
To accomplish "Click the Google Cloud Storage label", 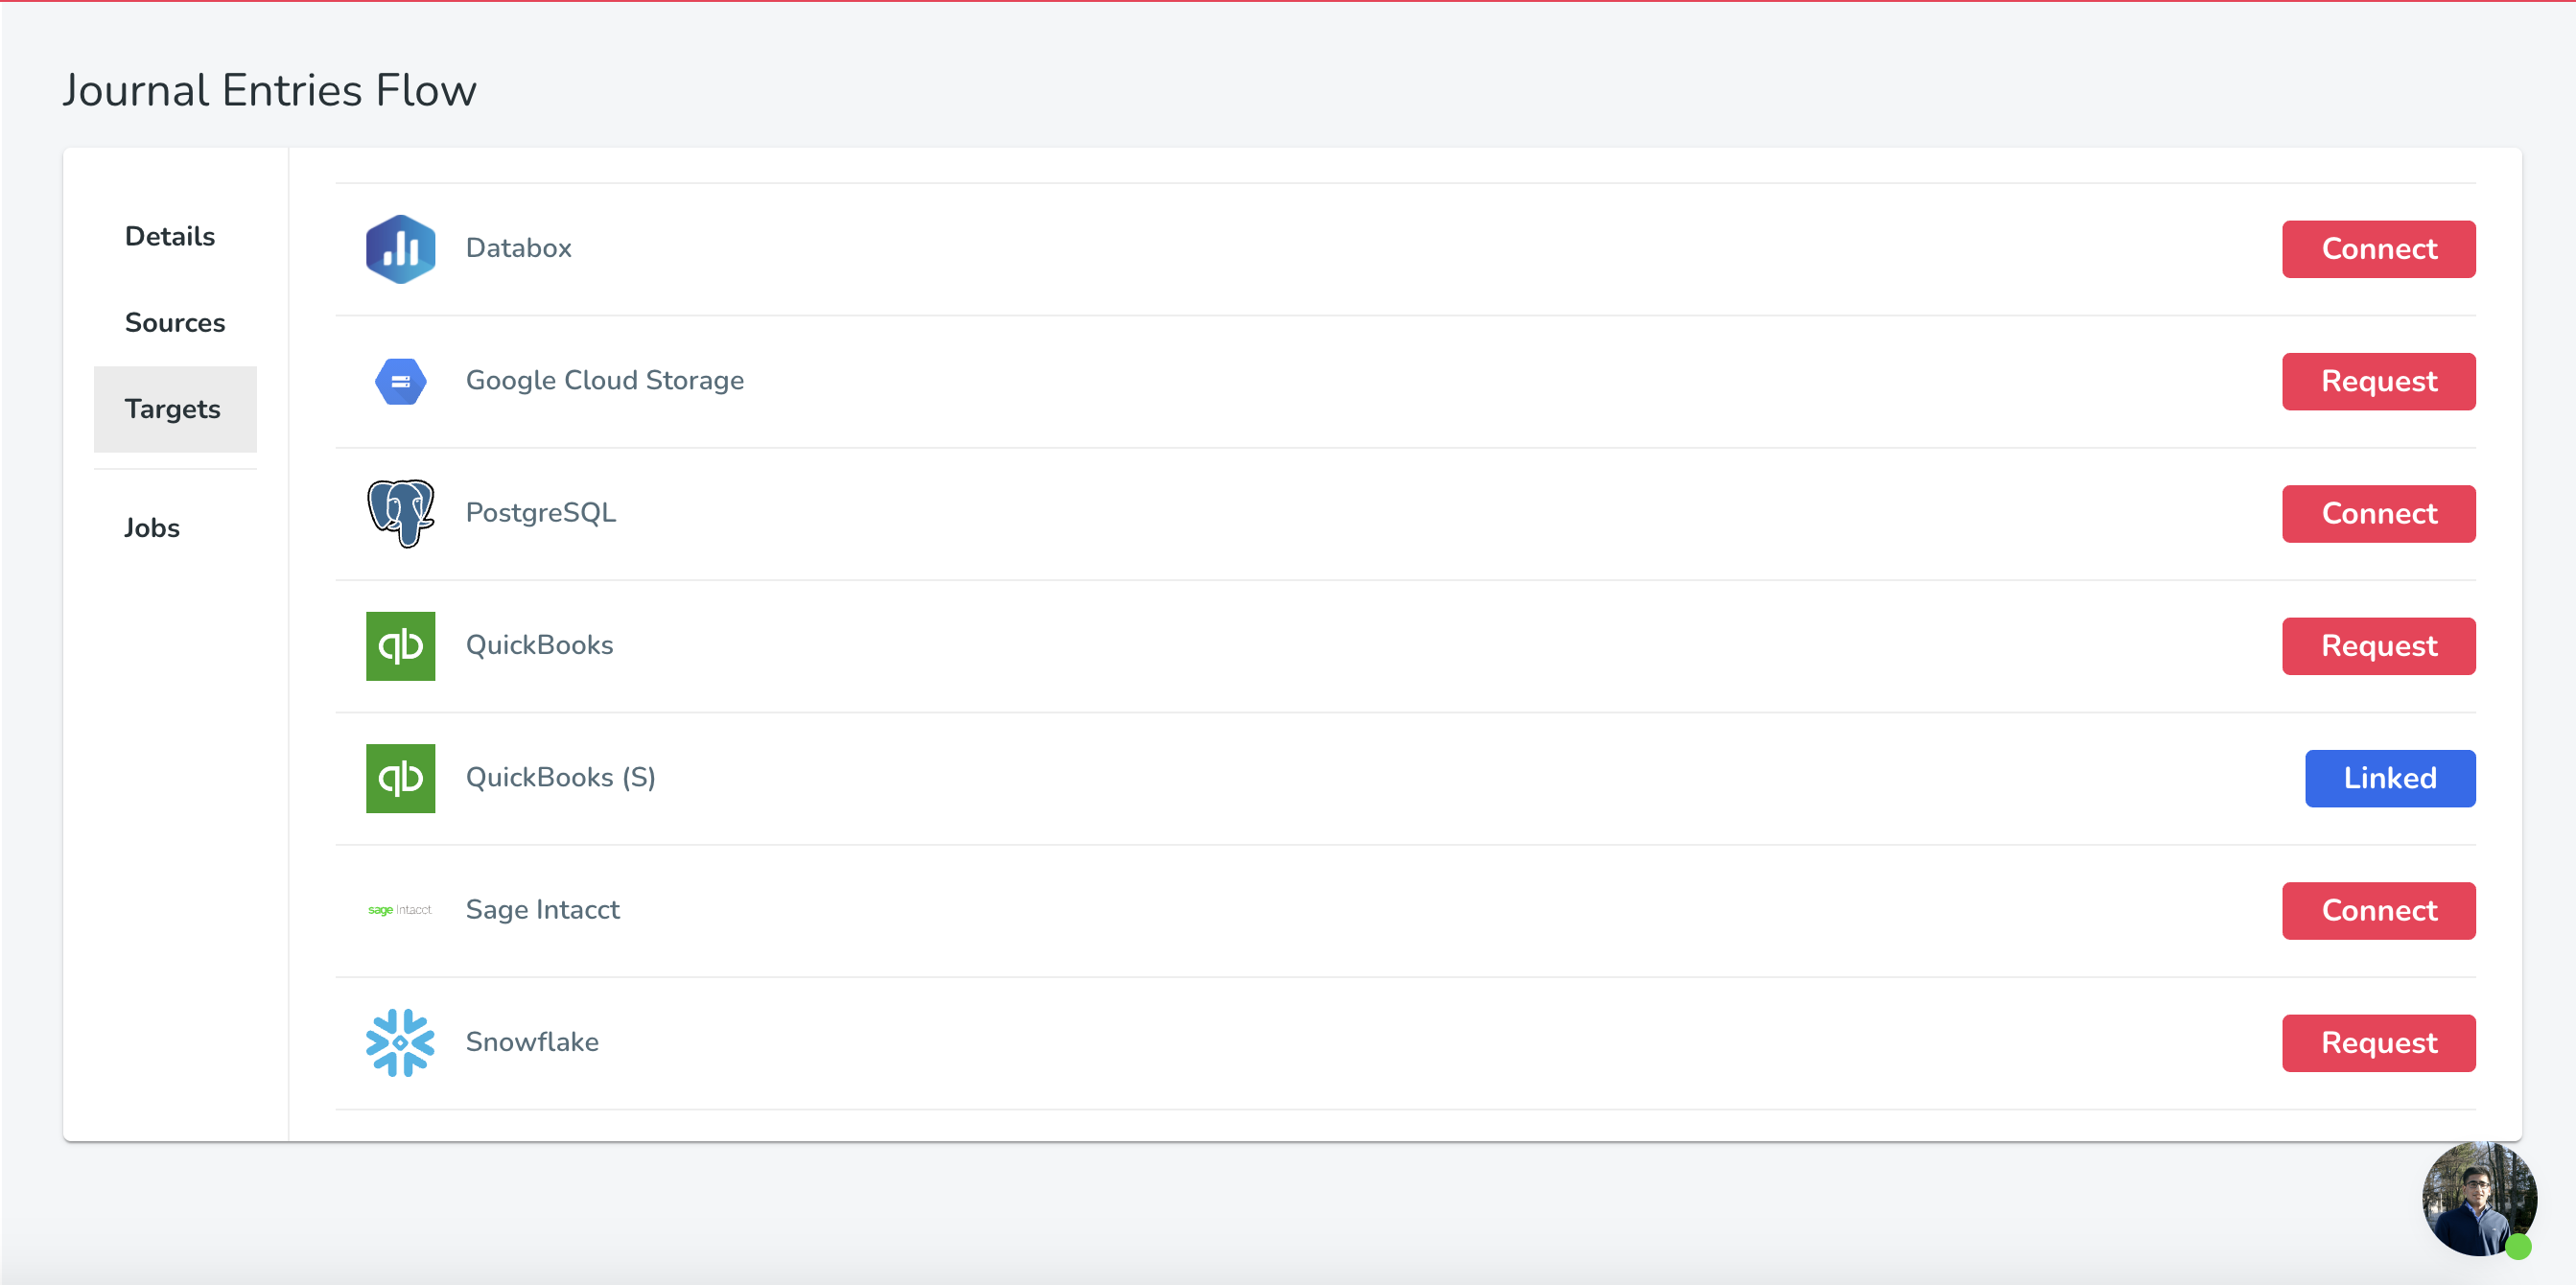I will pos(604,380).
